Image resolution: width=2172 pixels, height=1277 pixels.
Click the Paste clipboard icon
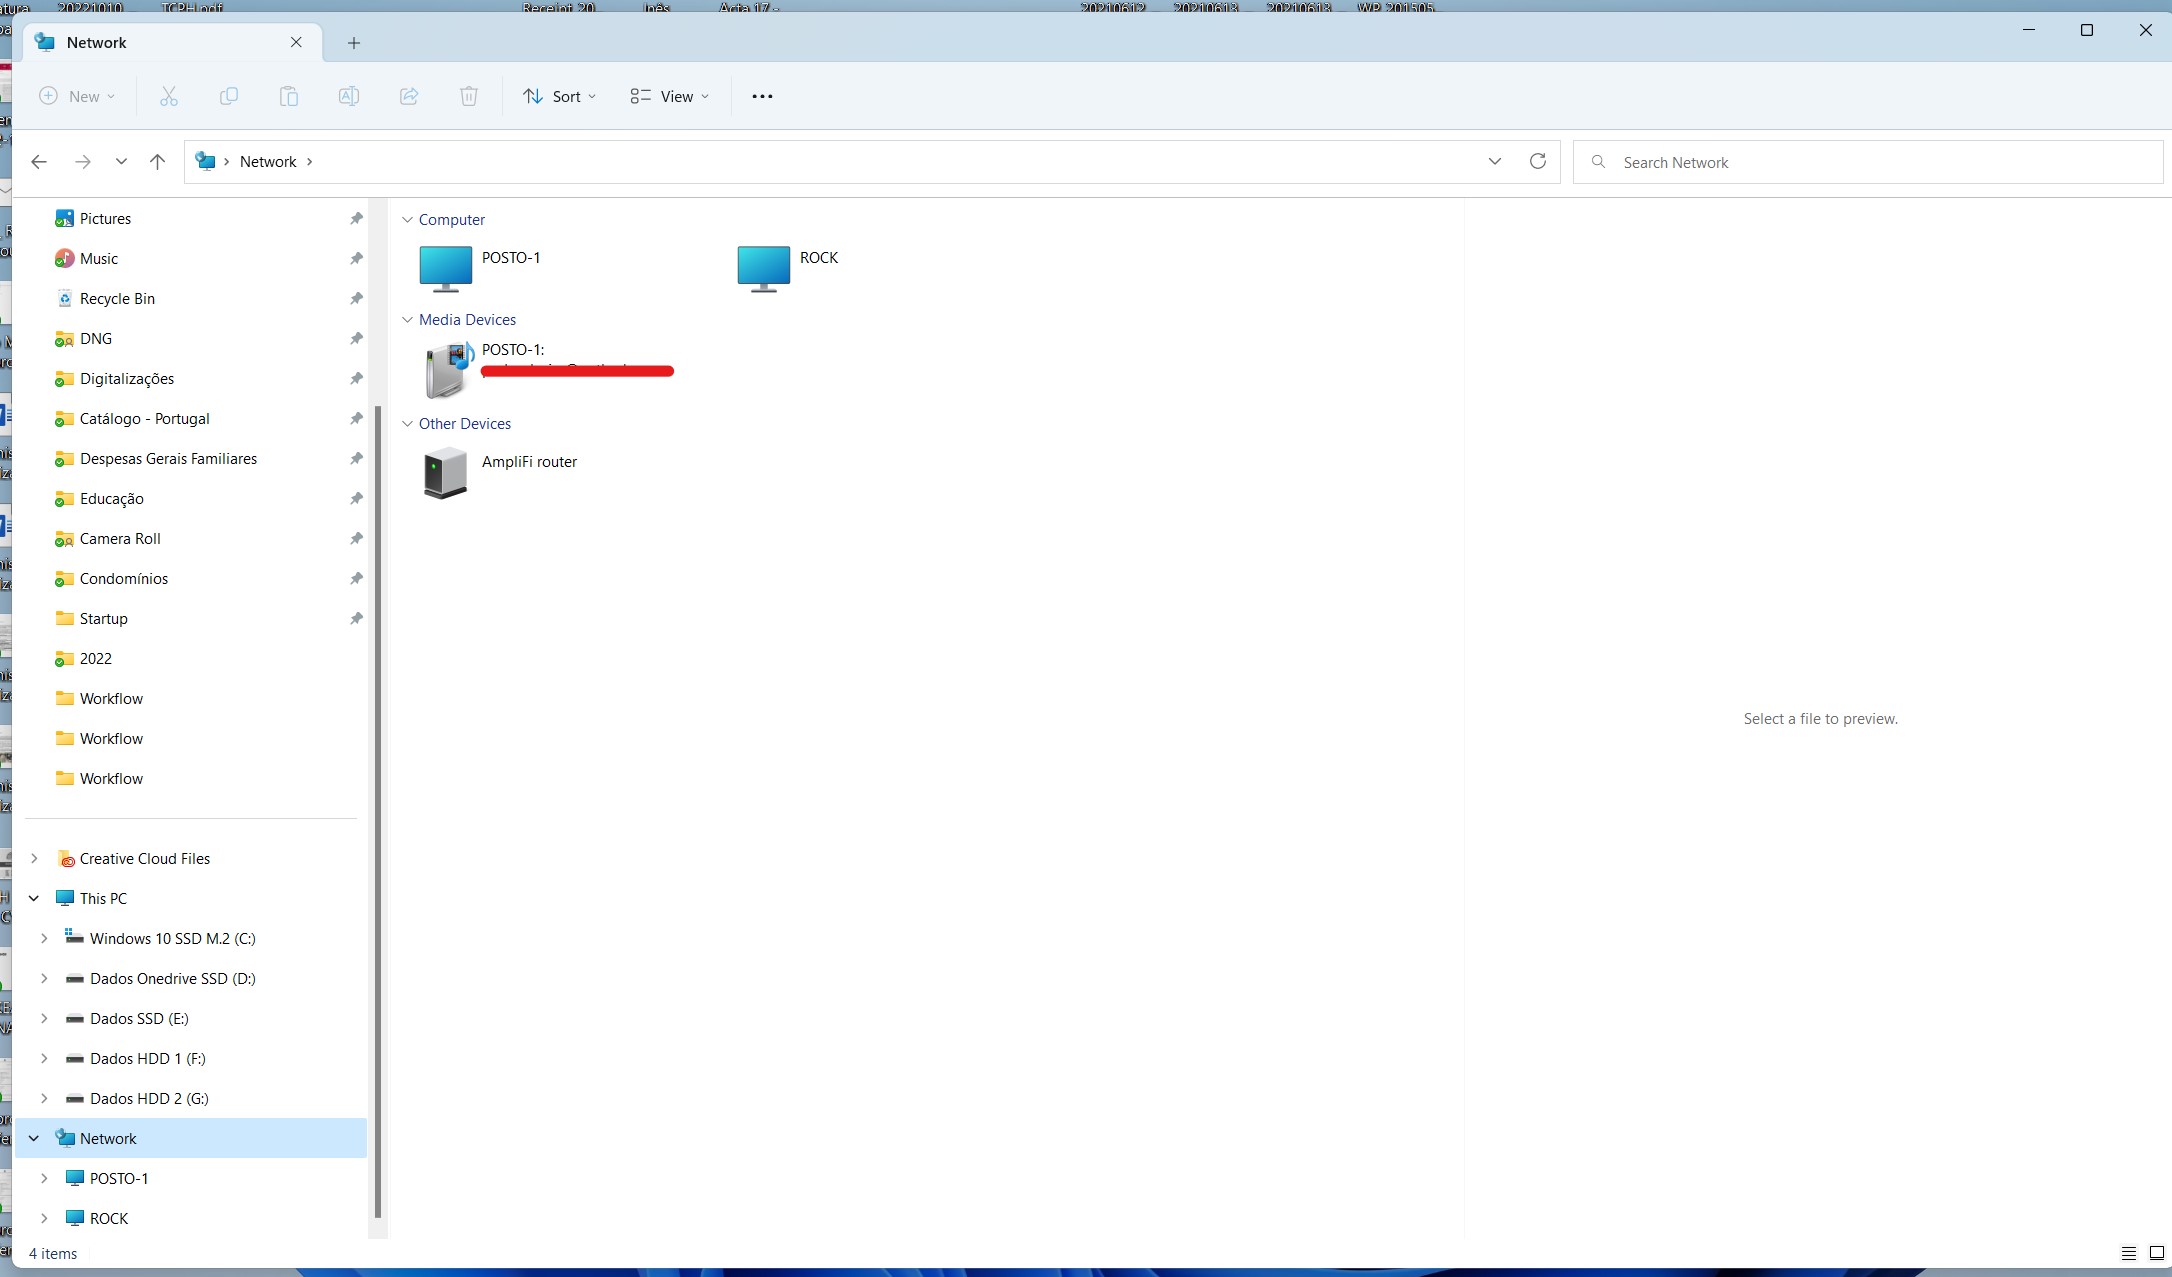coord(288,96)
